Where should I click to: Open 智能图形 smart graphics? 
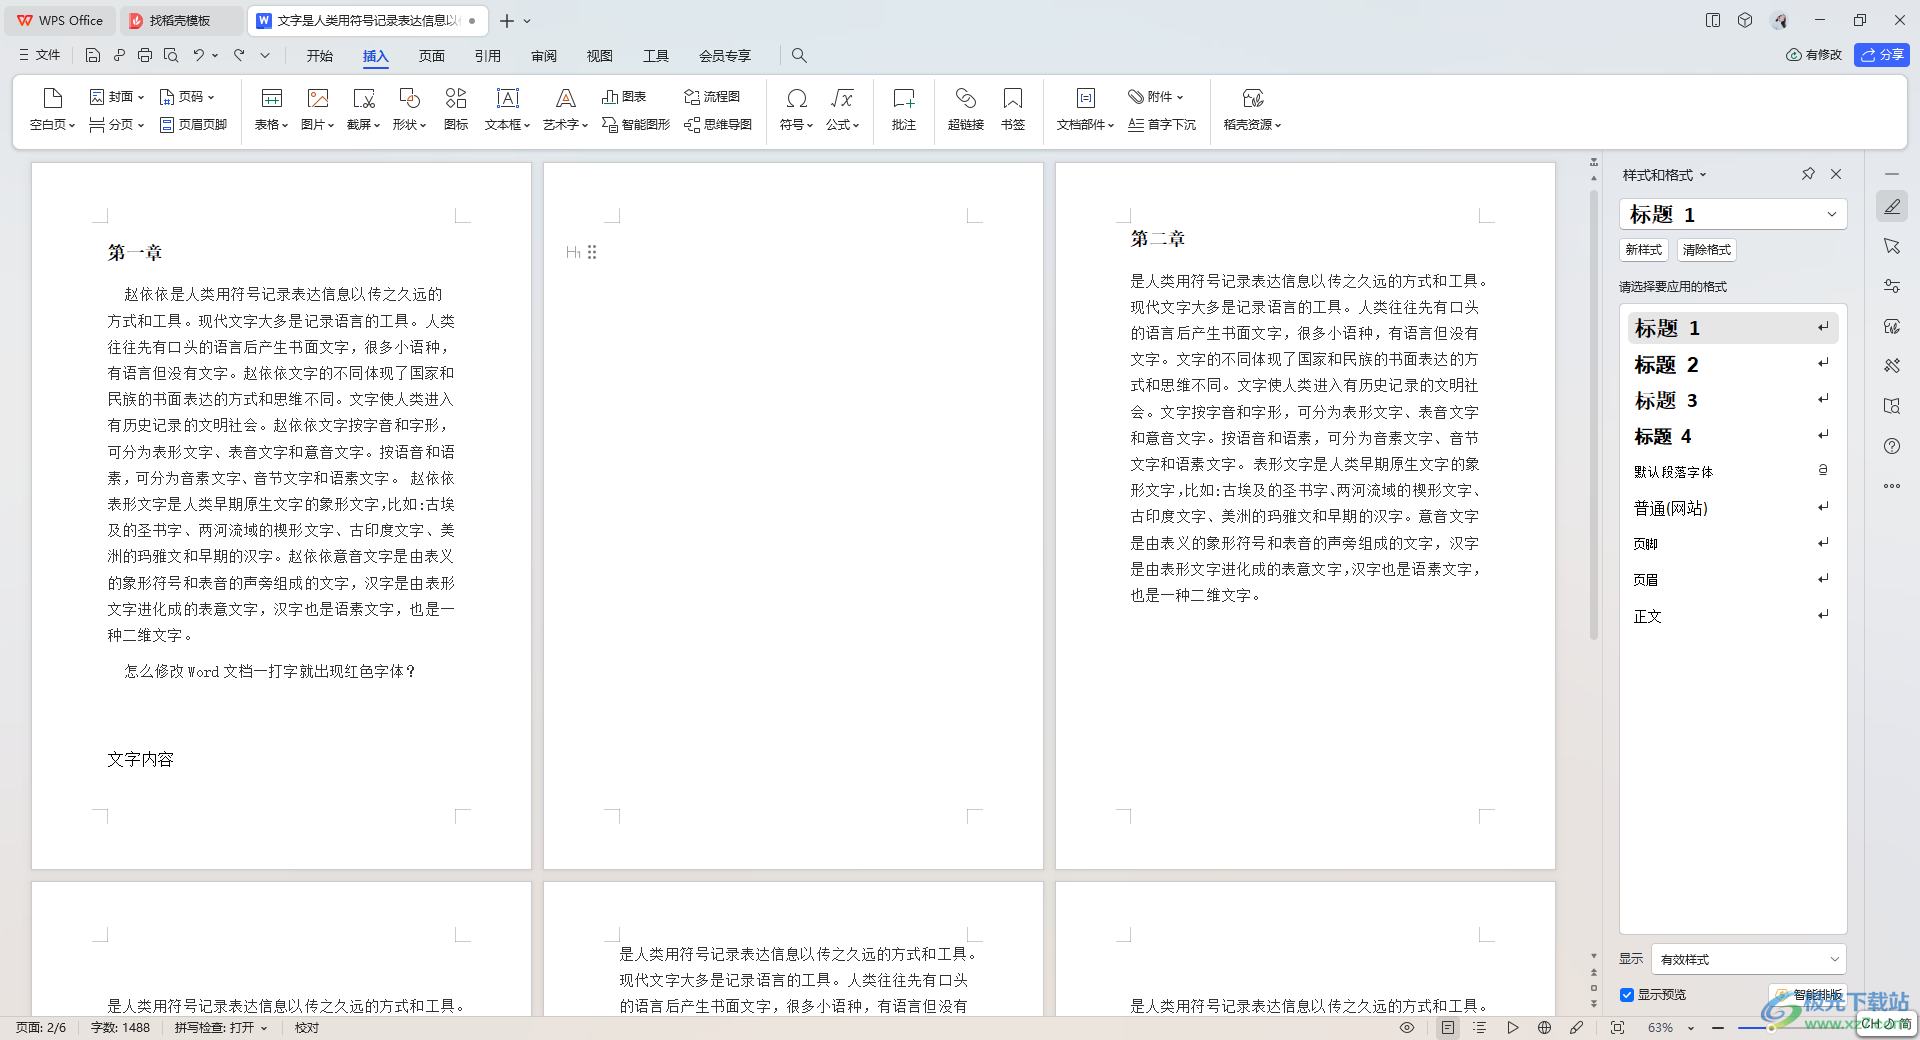click(x=636, y=125)
